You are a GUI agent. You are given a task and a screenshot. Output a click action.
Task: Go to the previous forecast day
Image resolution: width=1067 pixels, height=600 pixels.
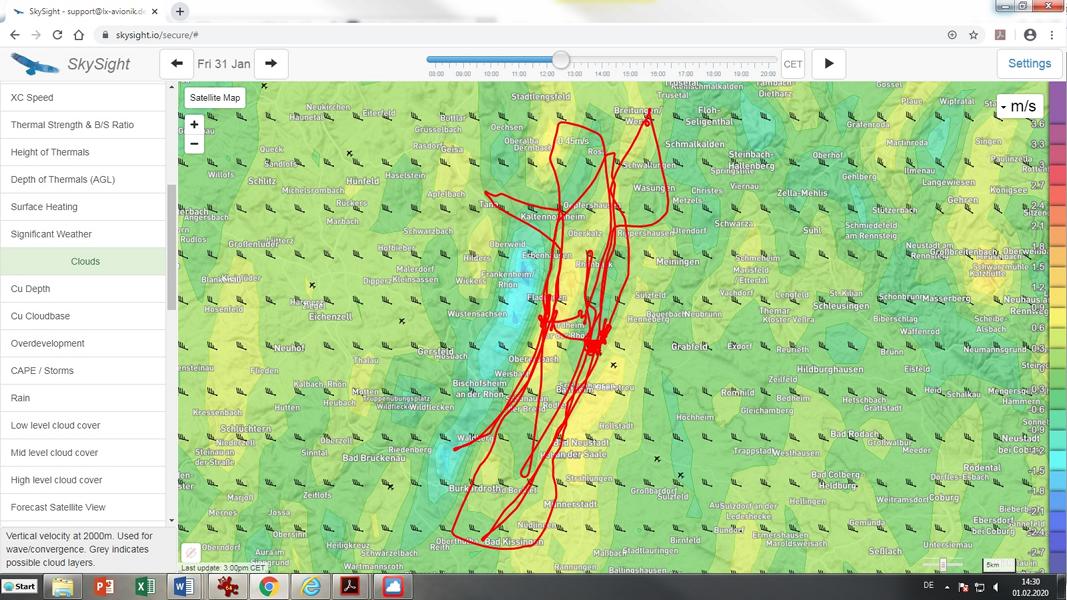click(x=177, y=64)
